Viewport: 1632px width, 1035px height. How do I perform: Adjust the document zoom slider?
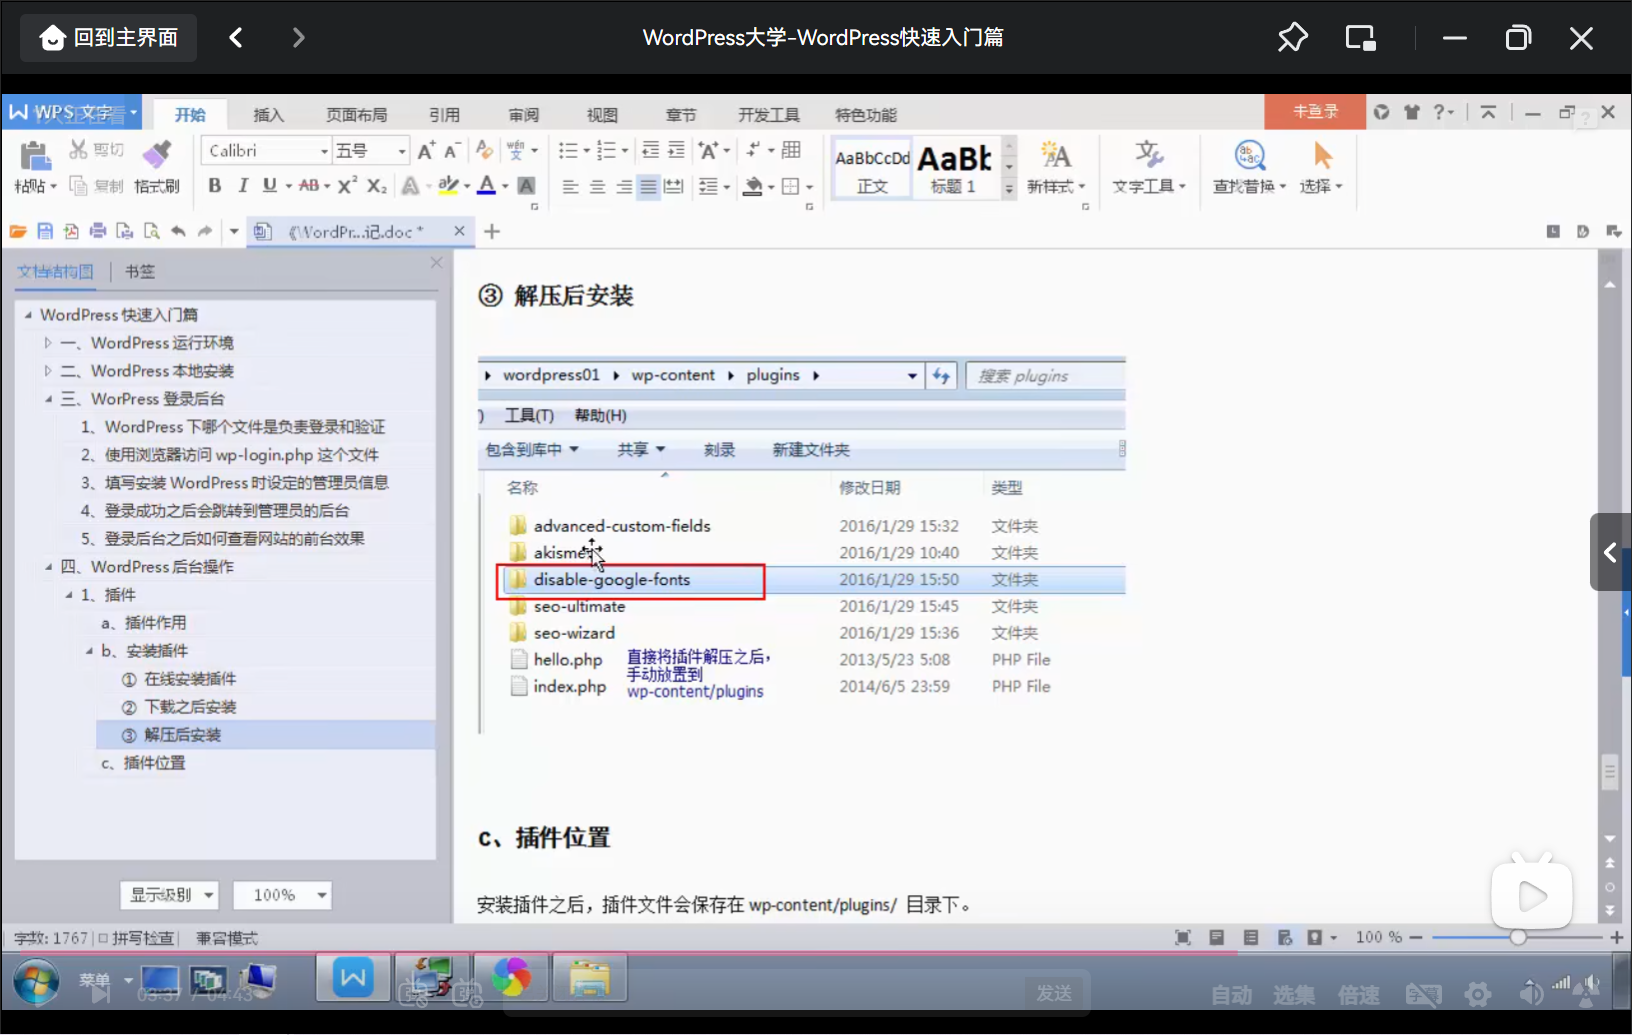click(1518, 937)
